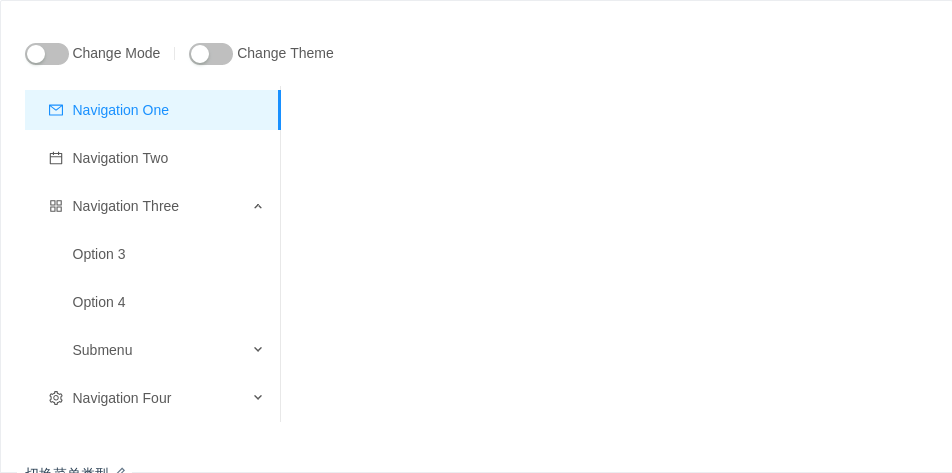The height and width of the screenshot is (473, 952).
Task: Choose Option 4 in the menu
Action: tap(152, 302)
